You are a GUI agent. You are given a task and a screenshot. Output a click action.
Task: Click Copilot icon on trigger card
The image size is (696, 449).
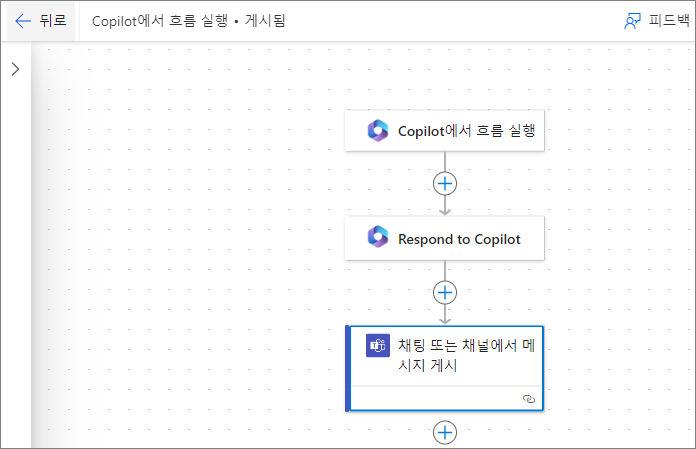[x=378, y=130]
